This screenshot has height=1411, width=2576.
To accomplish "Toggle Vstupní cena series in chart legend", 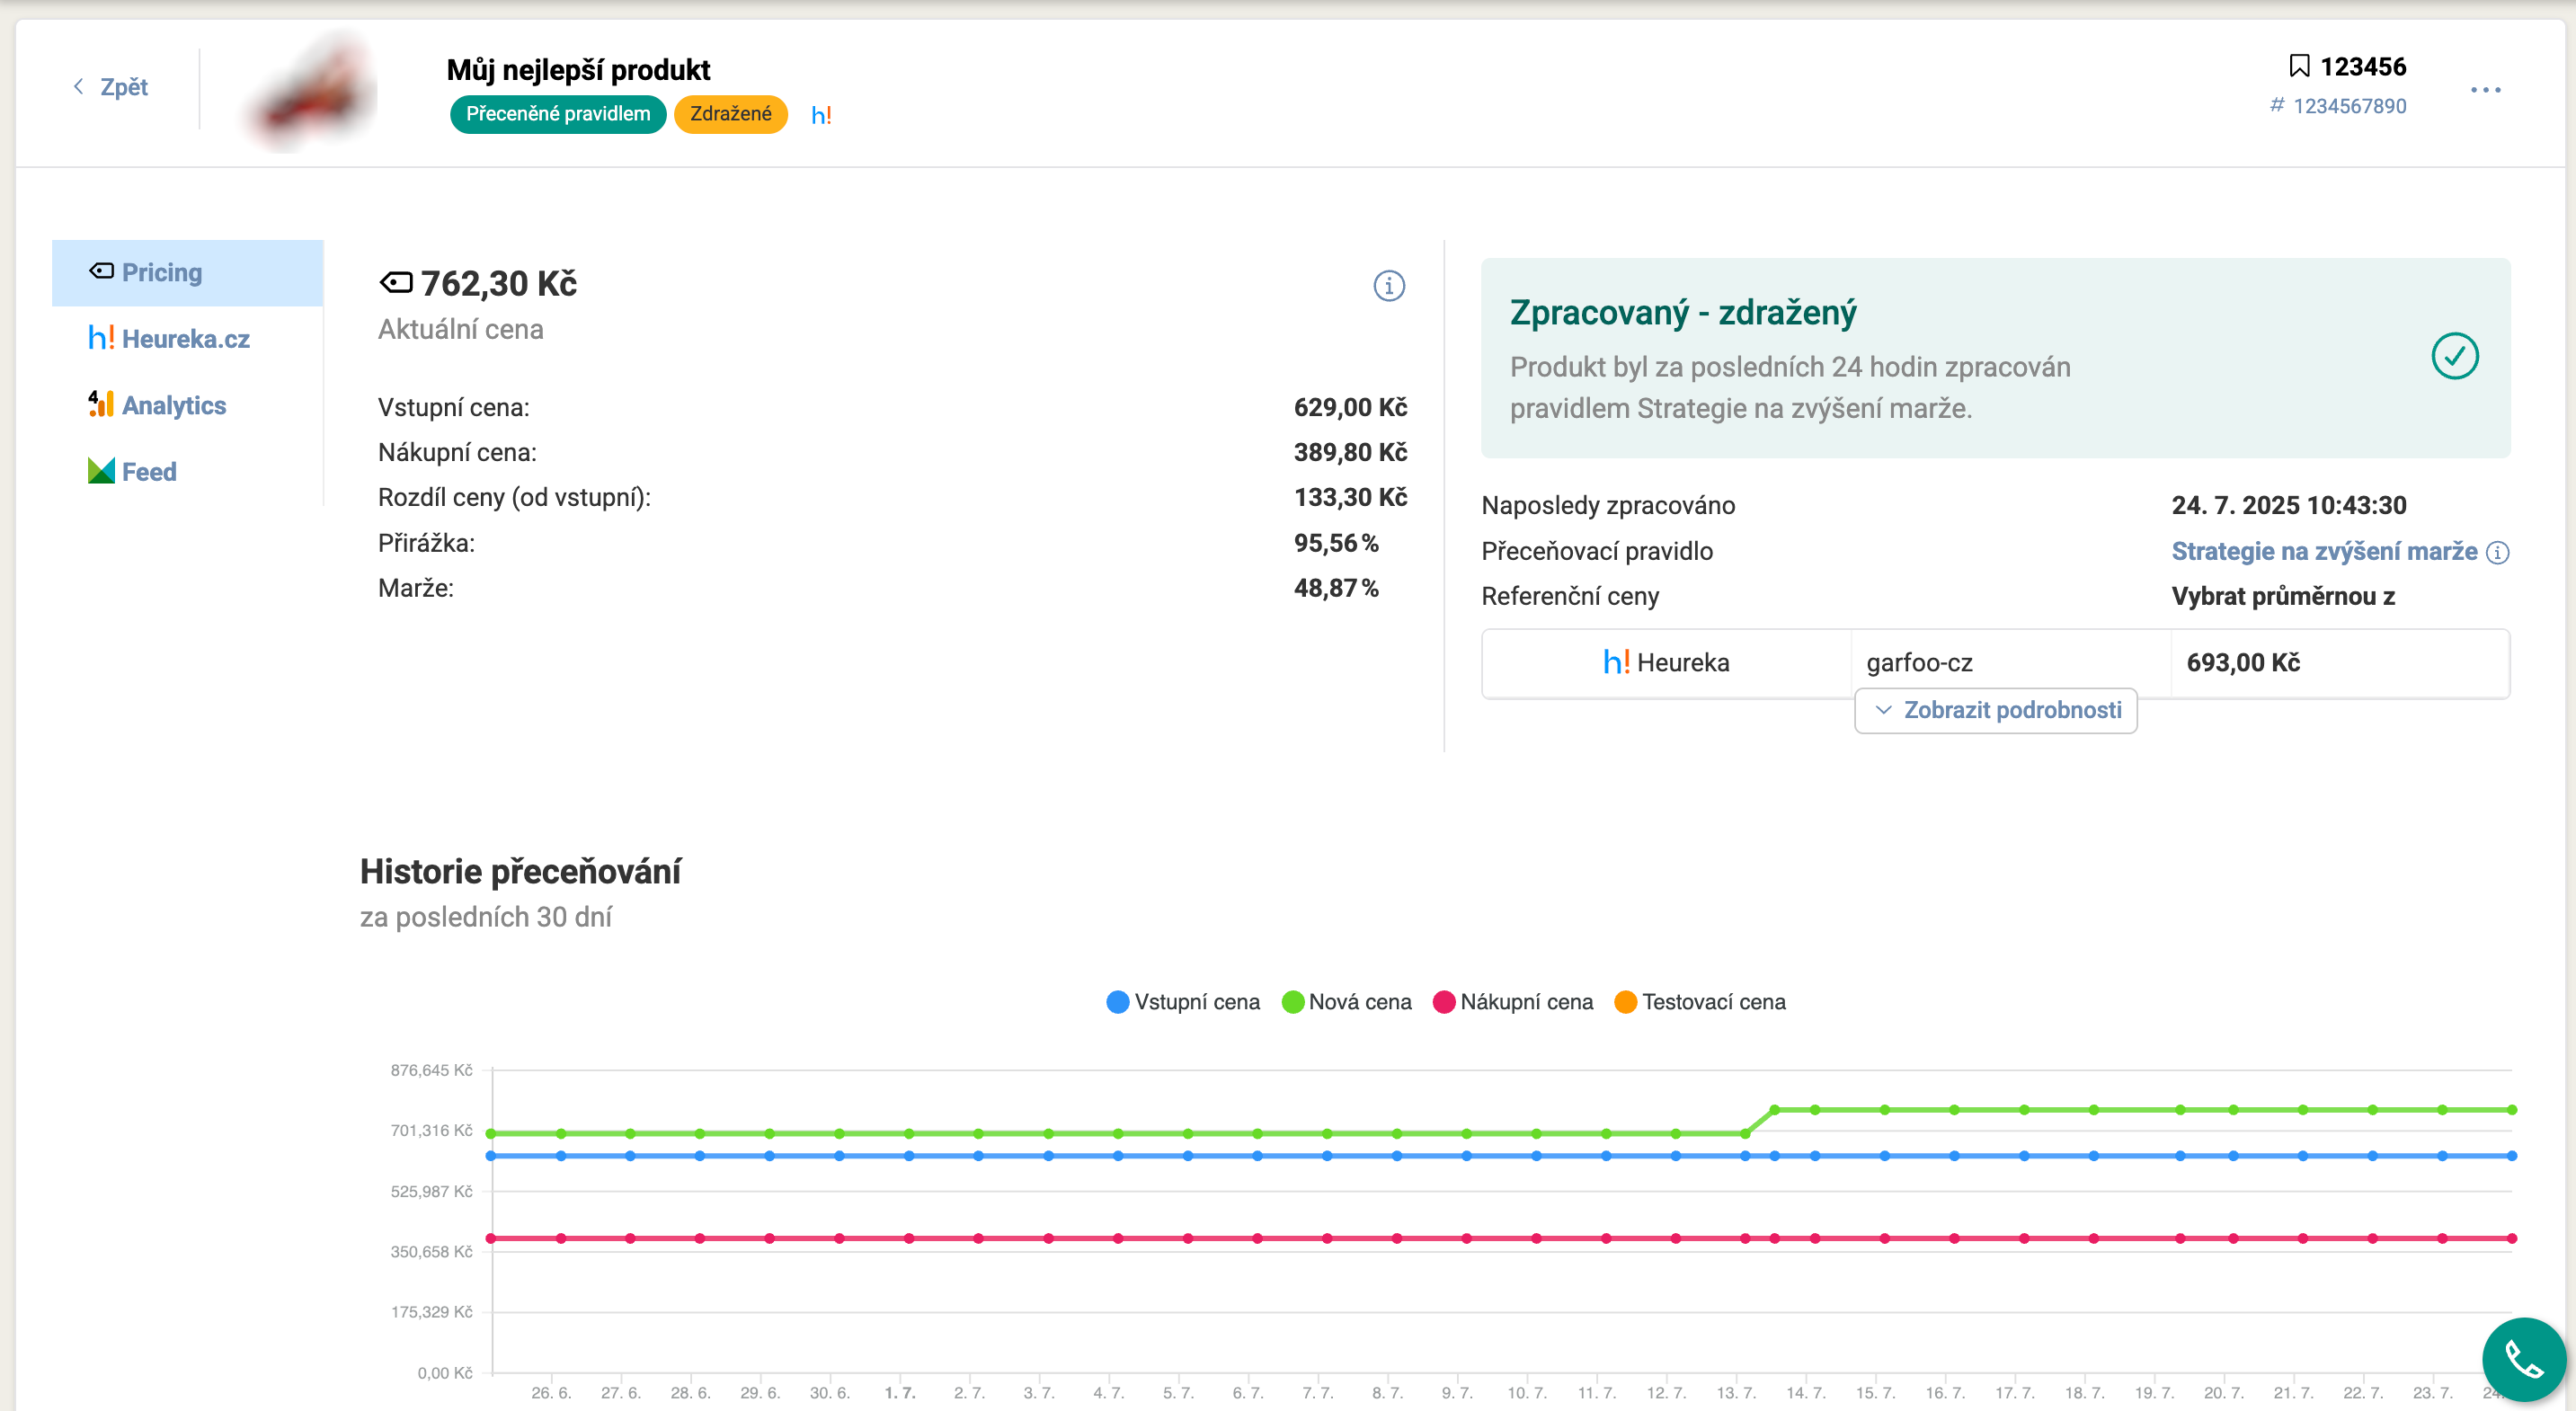I will 1183,1002.
